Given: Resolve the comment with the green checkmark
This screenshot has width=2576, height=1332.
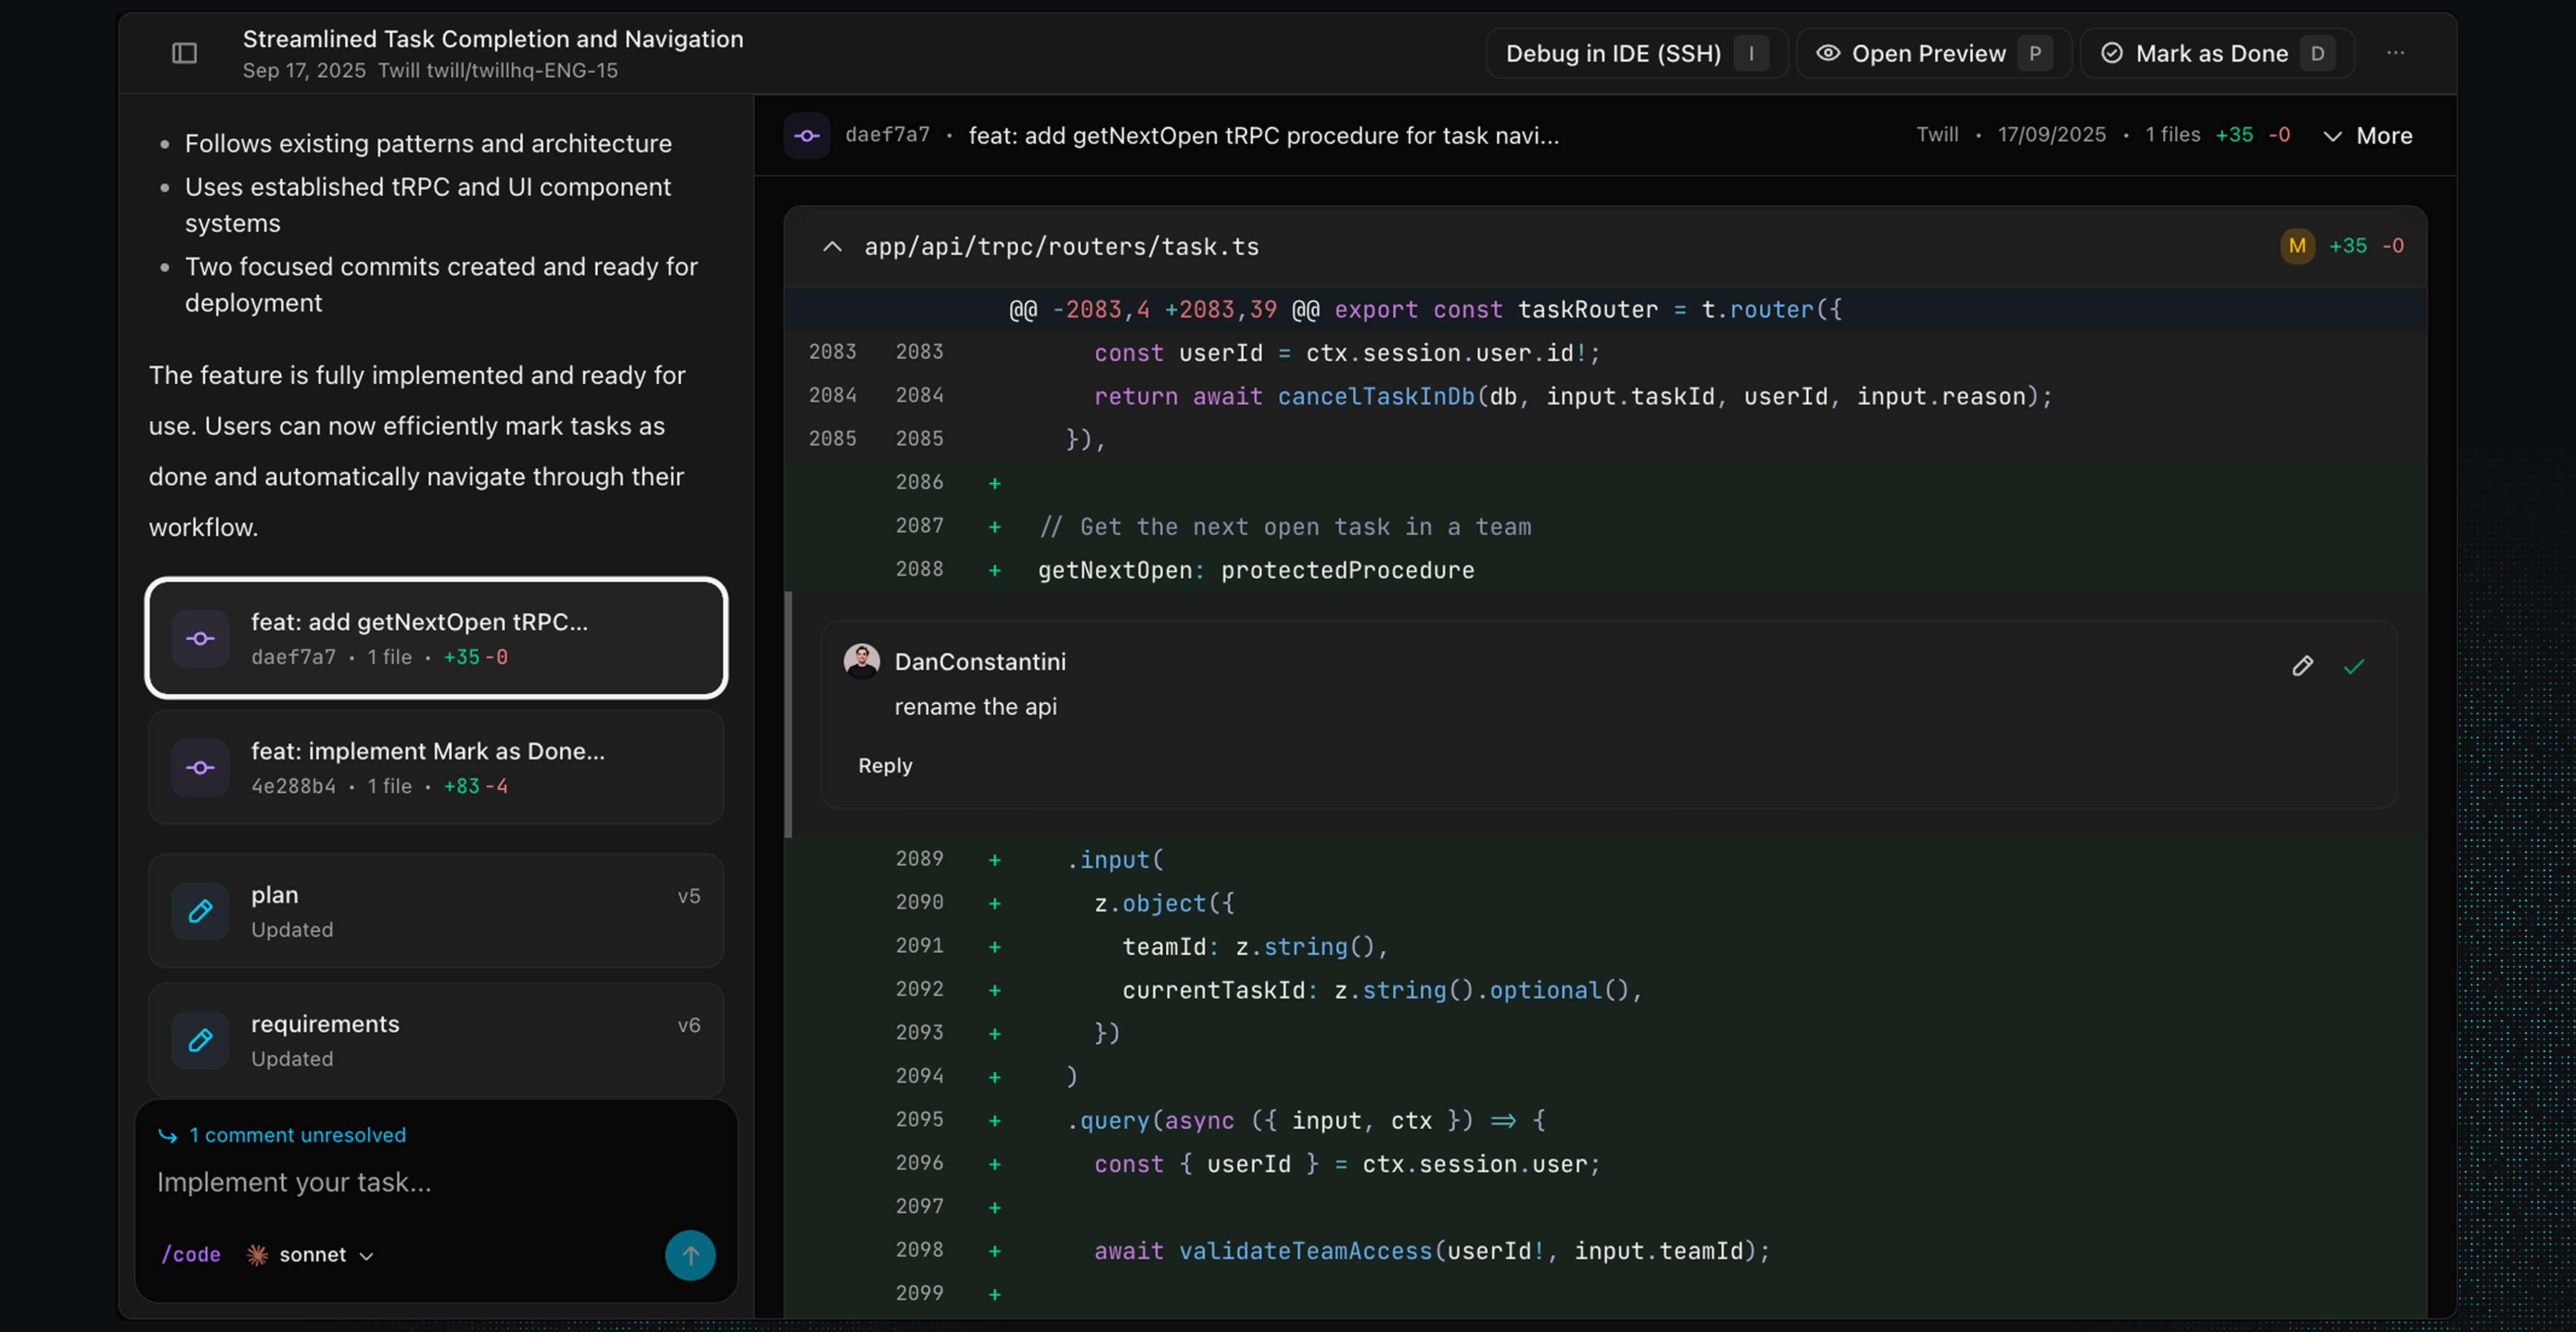Looking at the screenshot, I should point(2353,666).
